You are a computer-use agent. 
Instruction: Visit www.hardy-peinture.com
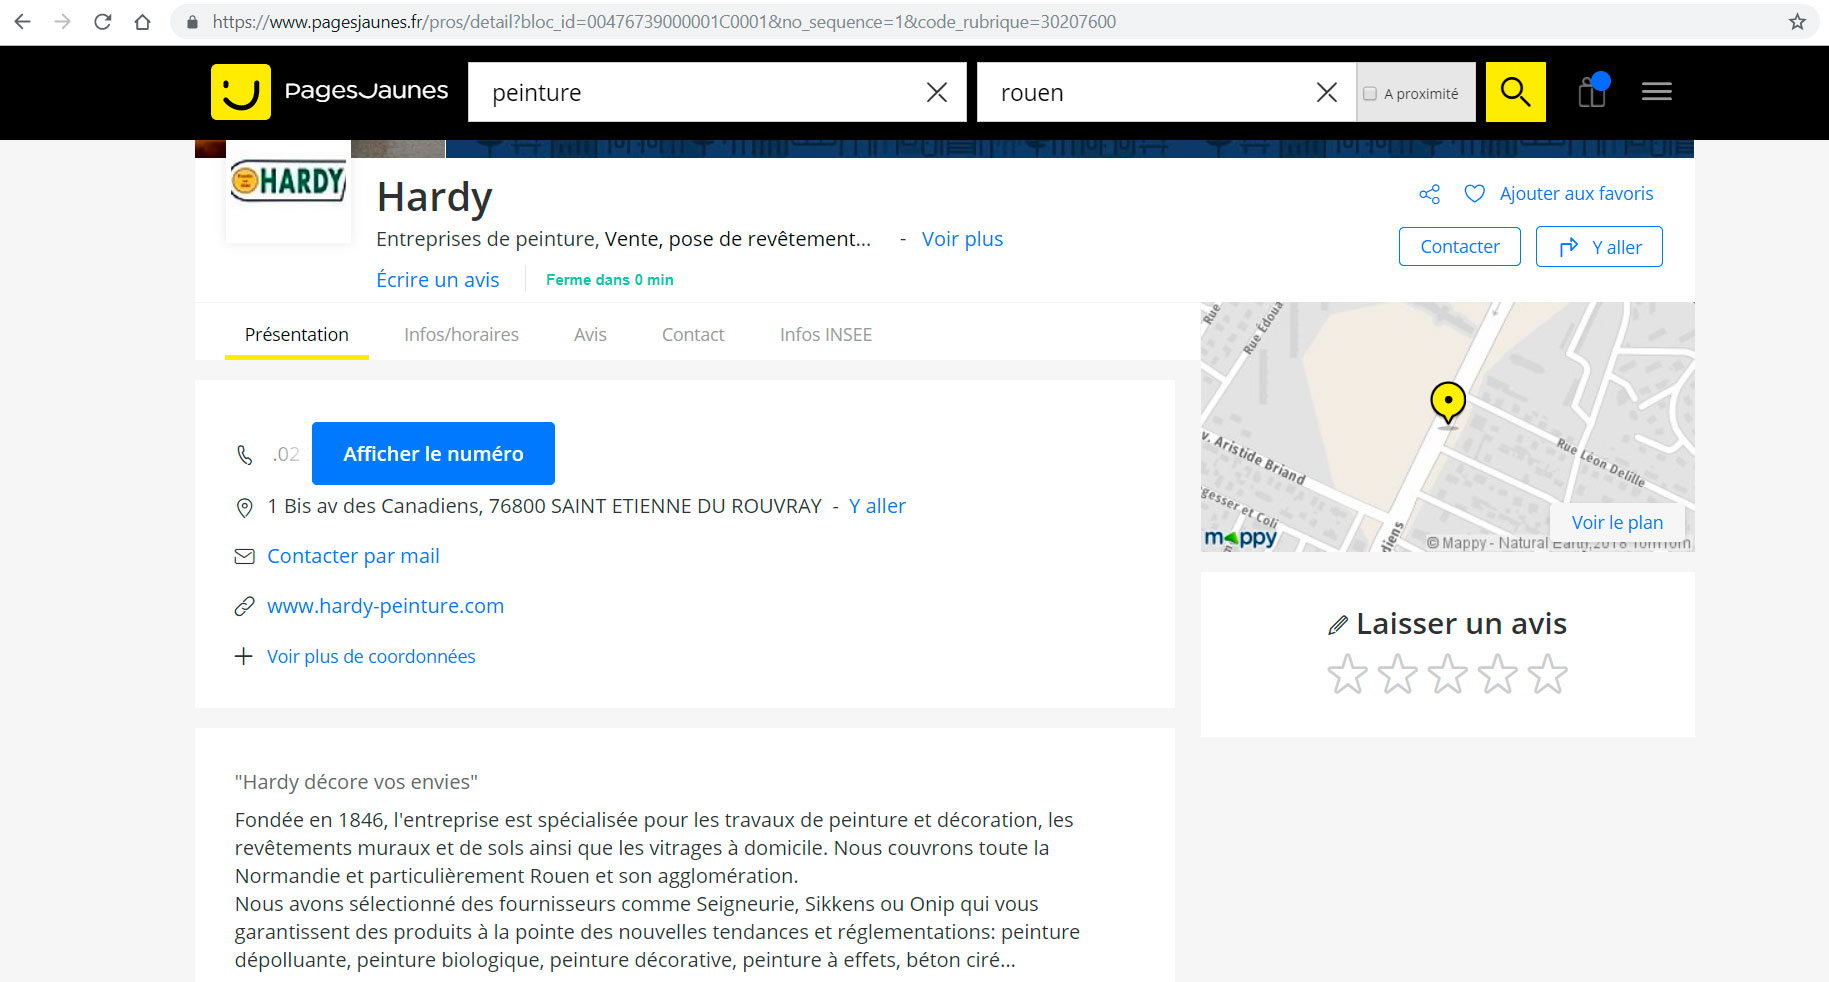pyautogui.click(x=385, y=606)
